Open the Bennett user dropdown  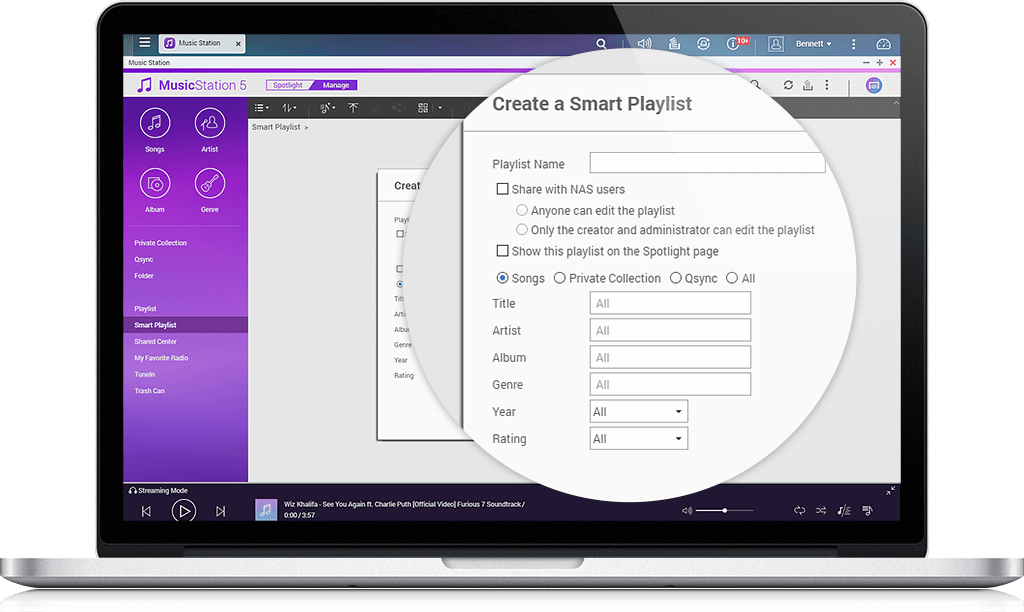point(813,44)
